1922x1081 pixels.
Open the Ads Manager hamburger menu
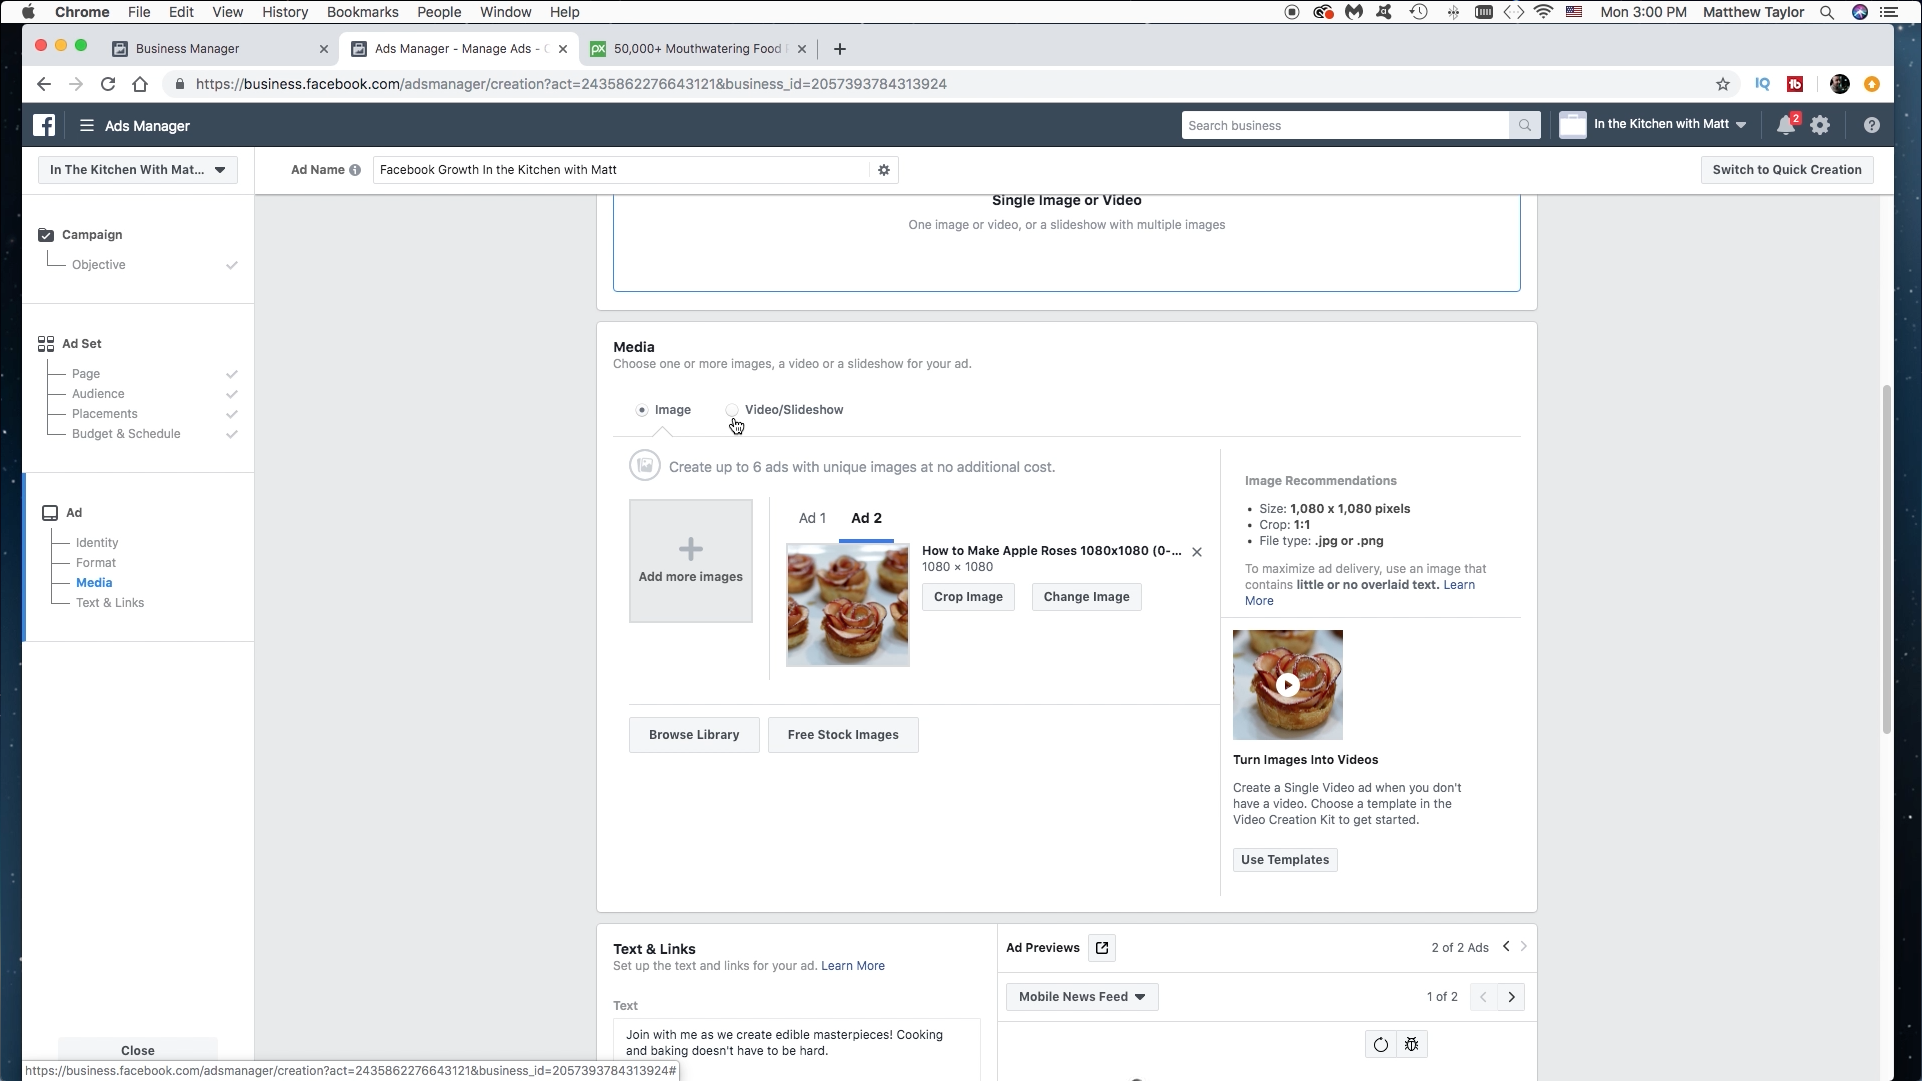coord(87,125)
